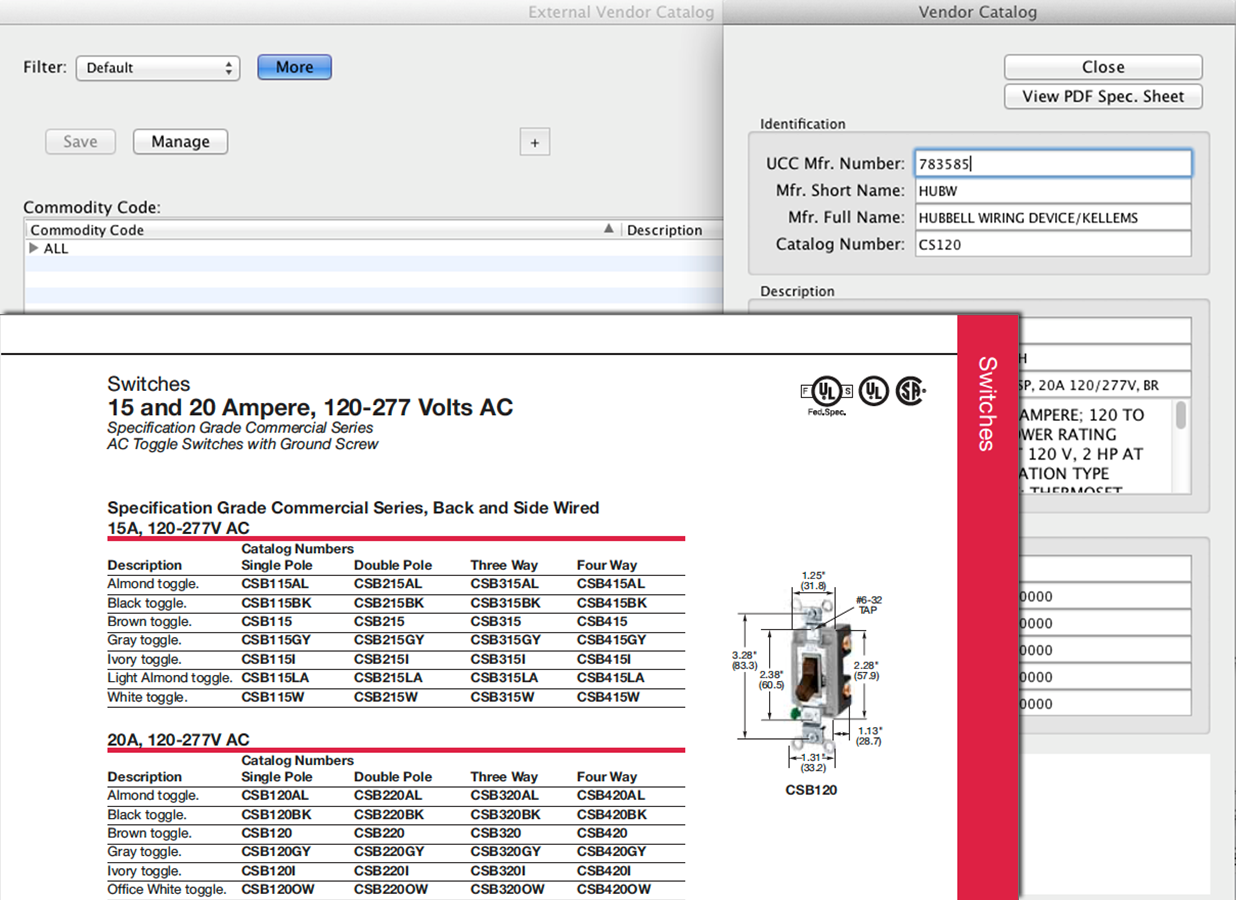This screenshot has width=1236, height=900.
Task: Click the standalone UL listed mark
Action: click(873, 391)
